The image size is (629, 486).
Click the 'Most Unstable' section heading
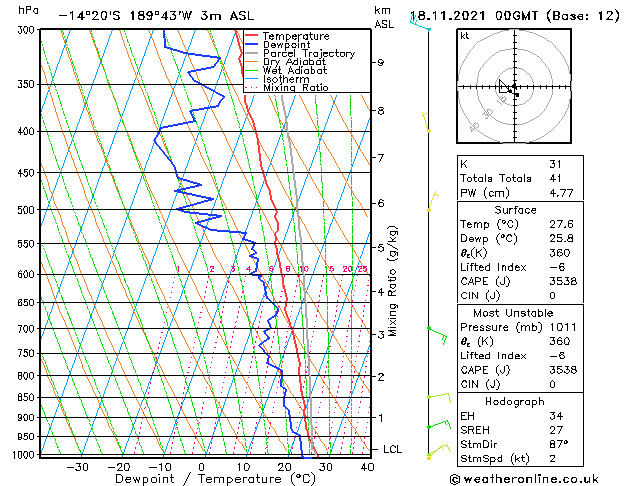click(513, 313)
